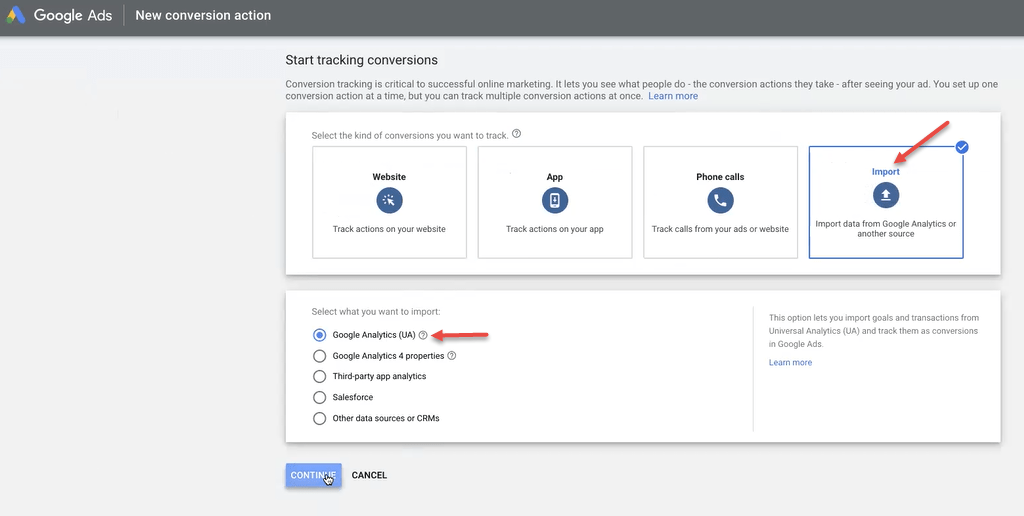Open help icon next to Google Analytics 4 properties
Viewport: 1024px width, 516px height.
pyautogui.click(x=451, y=356)
